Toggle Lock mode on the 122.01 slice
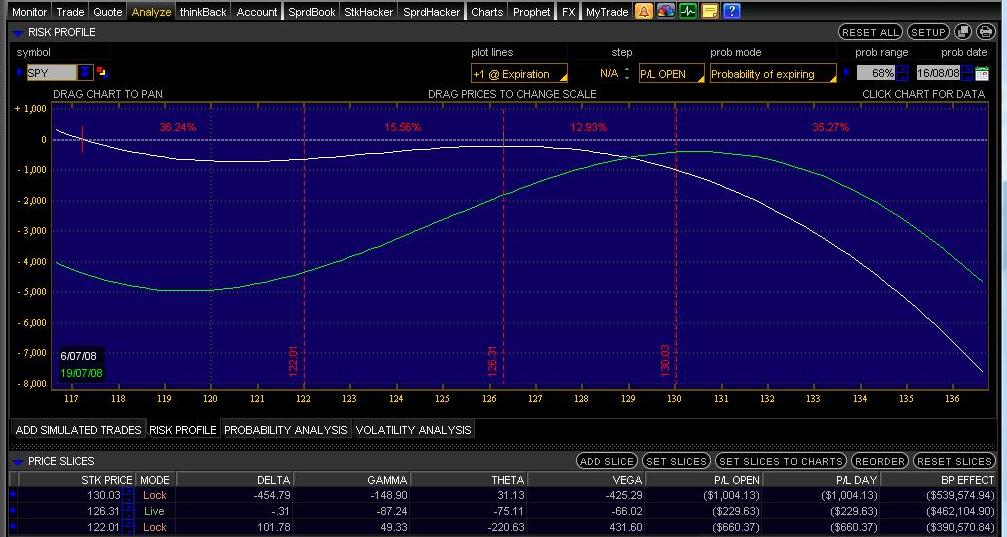 [x=155, y=527]
